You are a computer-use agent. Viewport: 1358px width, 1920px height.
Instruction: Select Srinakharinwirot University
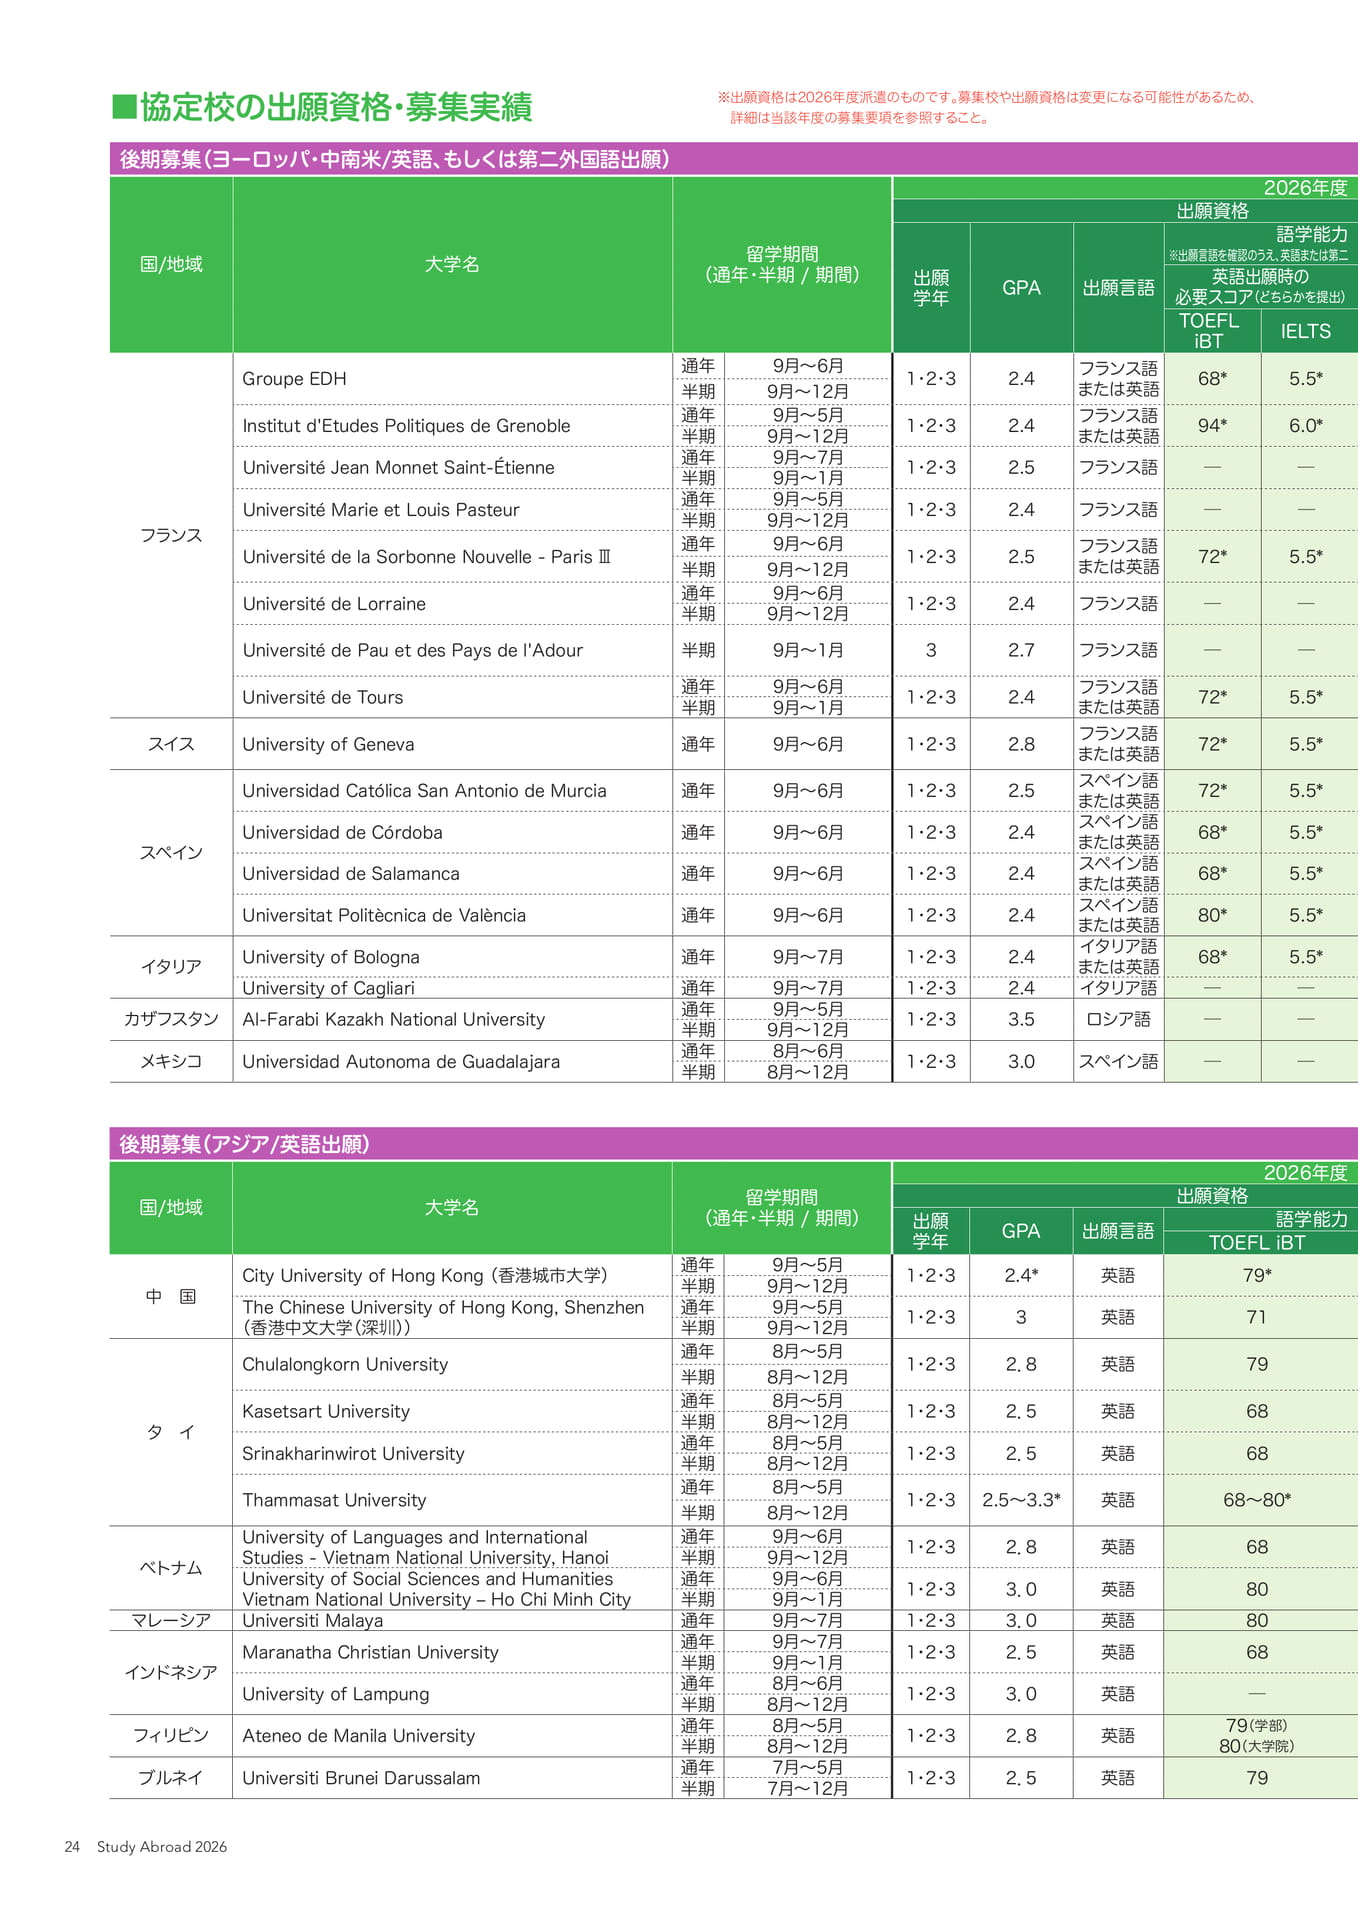point(353,1454)
